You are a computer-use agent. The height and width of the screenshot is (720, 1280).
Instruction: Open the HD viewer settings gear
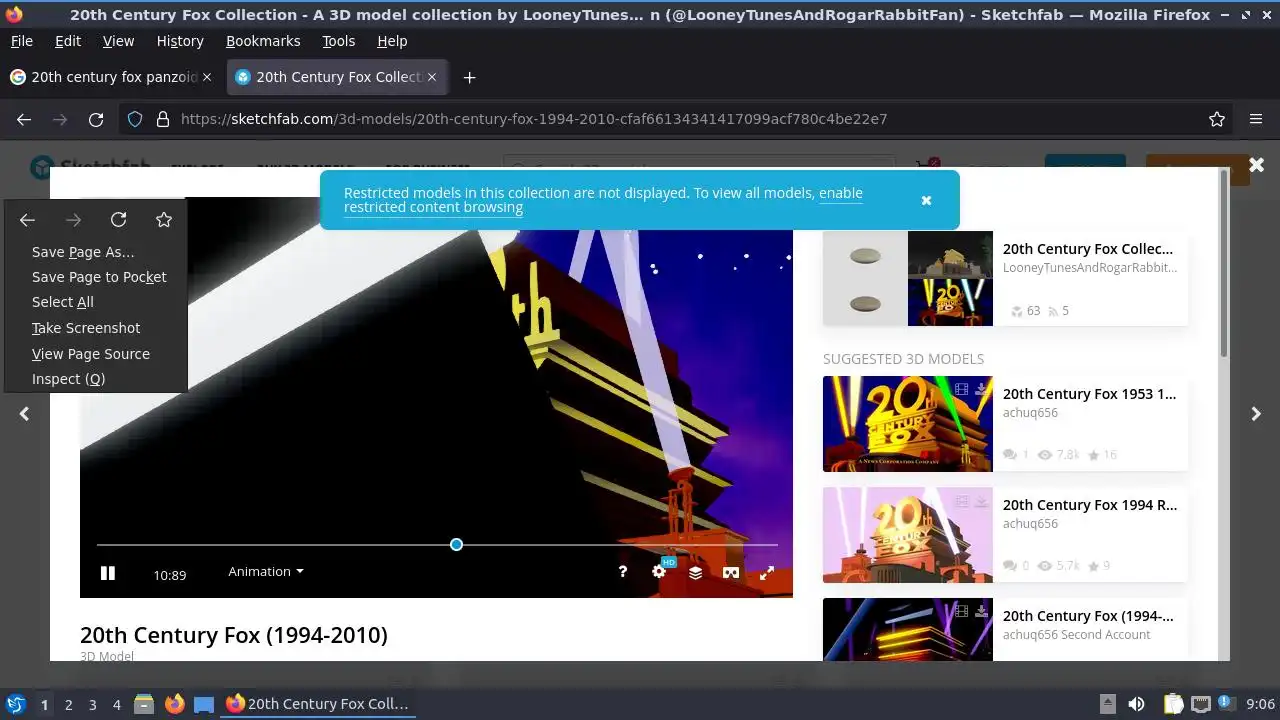click(x=659, y=572)
